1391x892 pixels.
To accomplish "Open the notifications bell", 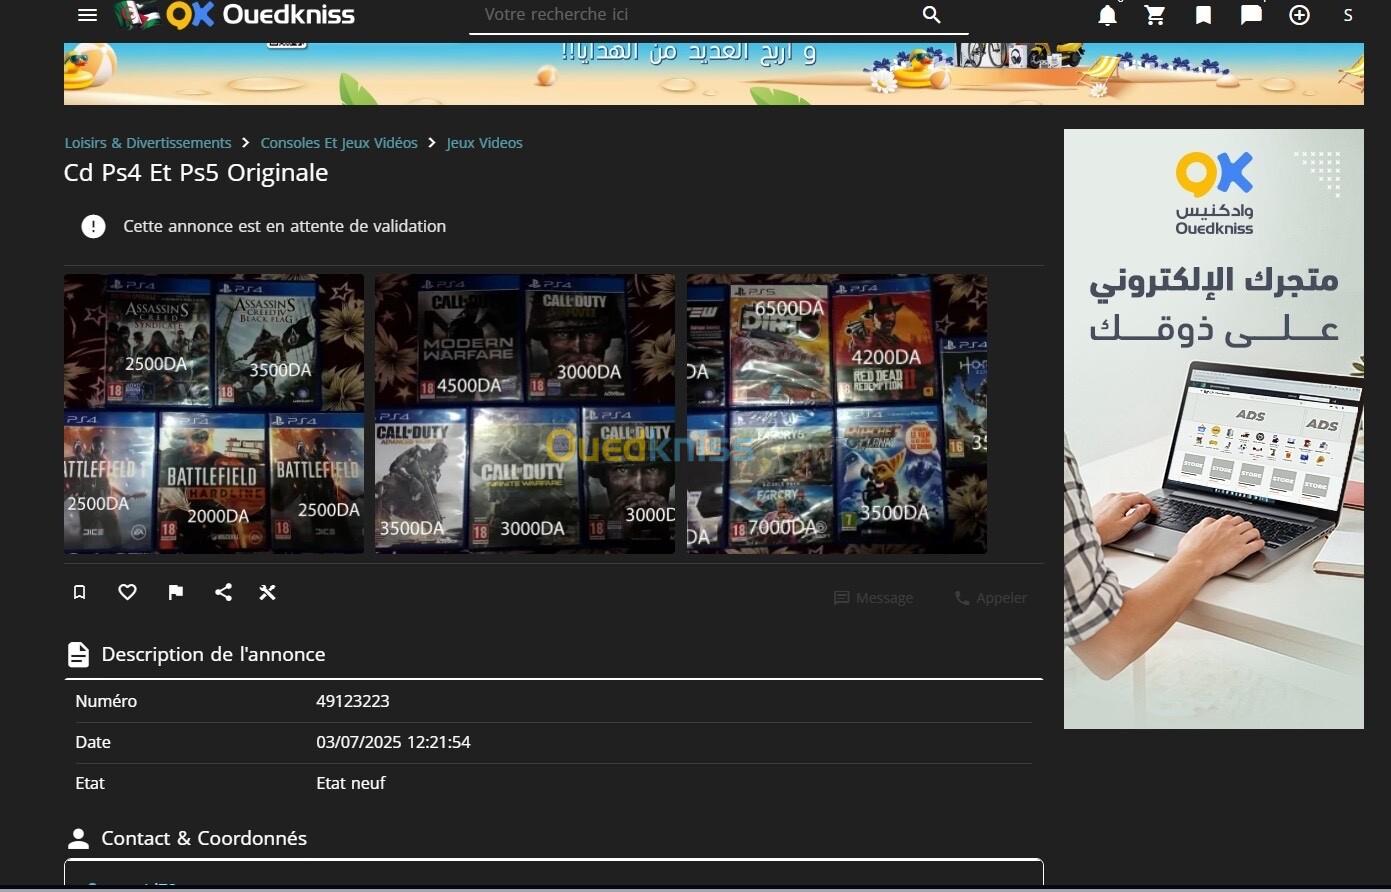I will tap(1107, 15).
